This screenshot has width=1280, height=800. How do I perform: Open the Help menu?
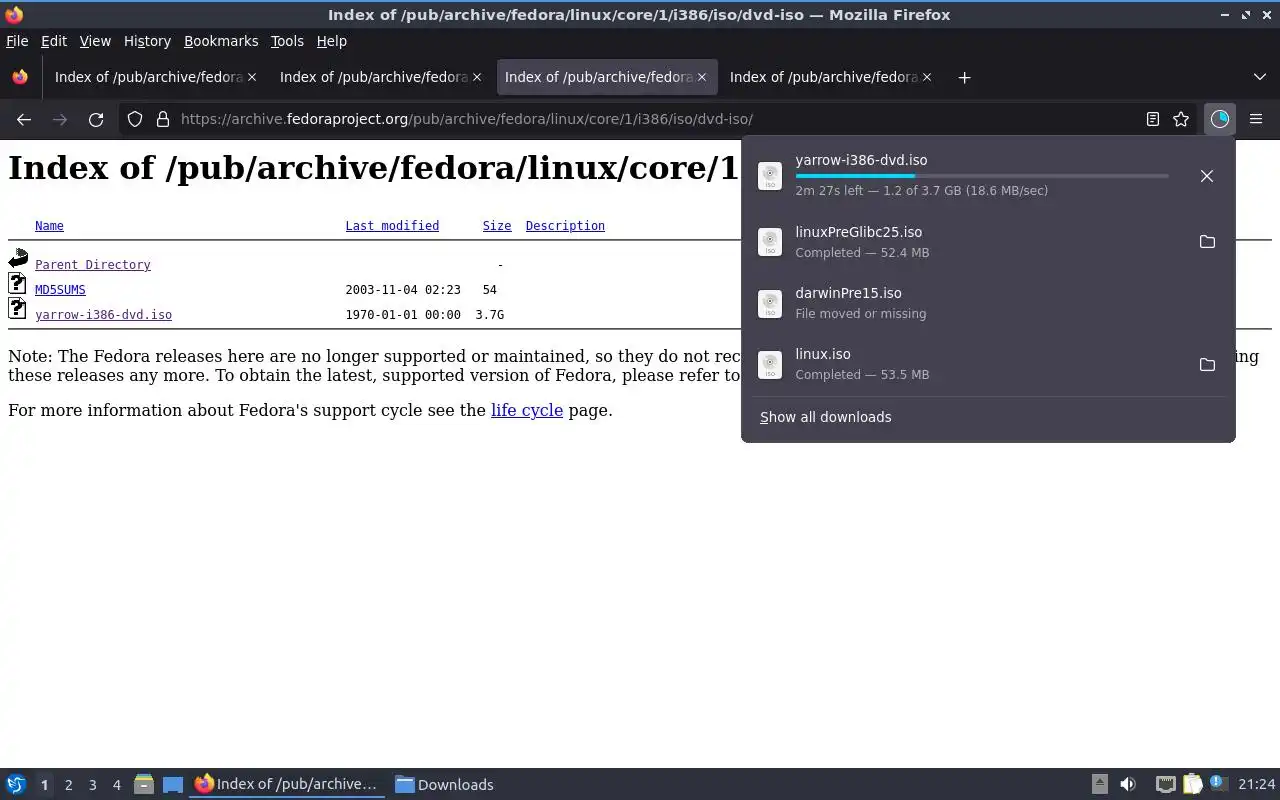coord(331,41)
